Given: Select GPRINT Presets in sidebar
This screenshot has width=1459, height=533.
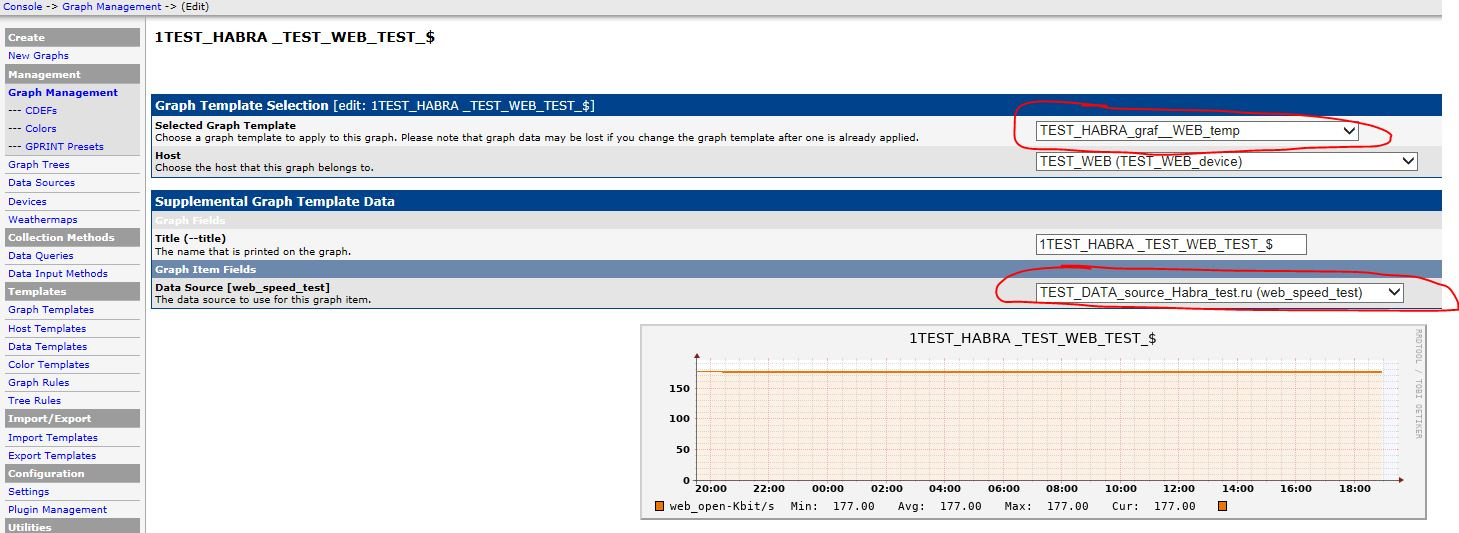Looking at the screenshot, I should click(64, 146).
